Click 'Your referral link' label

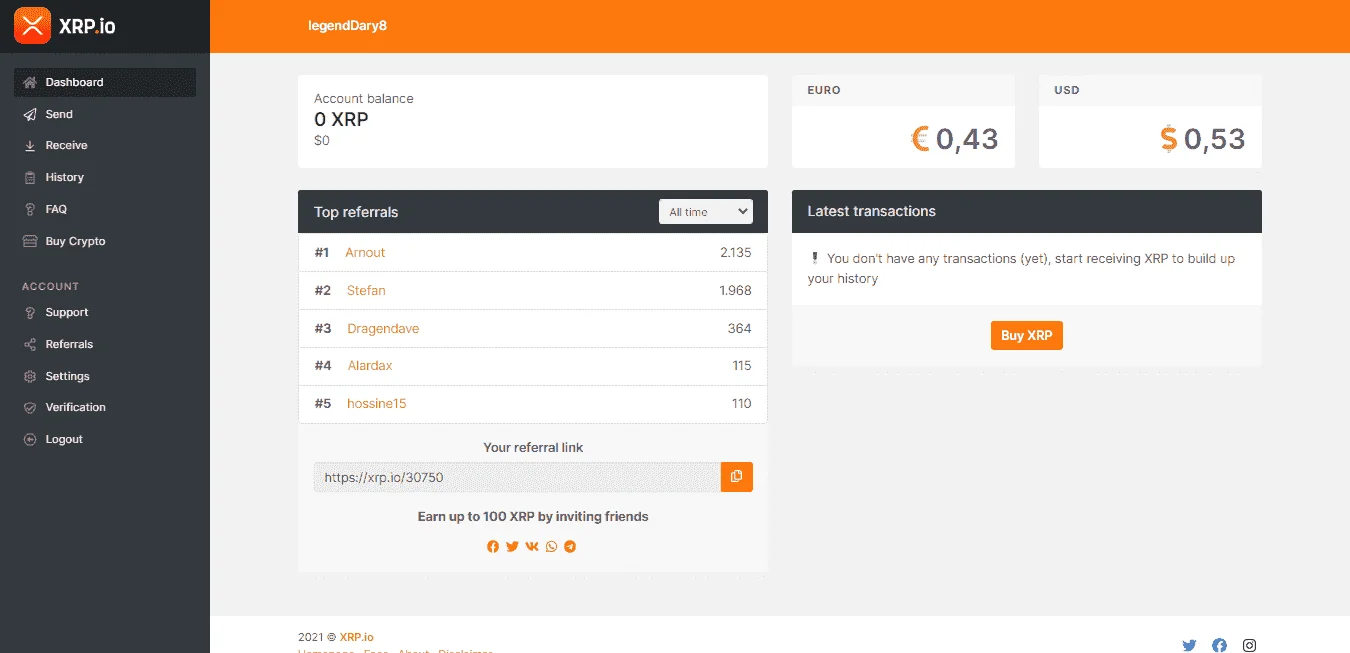click(x=533, y=448)
